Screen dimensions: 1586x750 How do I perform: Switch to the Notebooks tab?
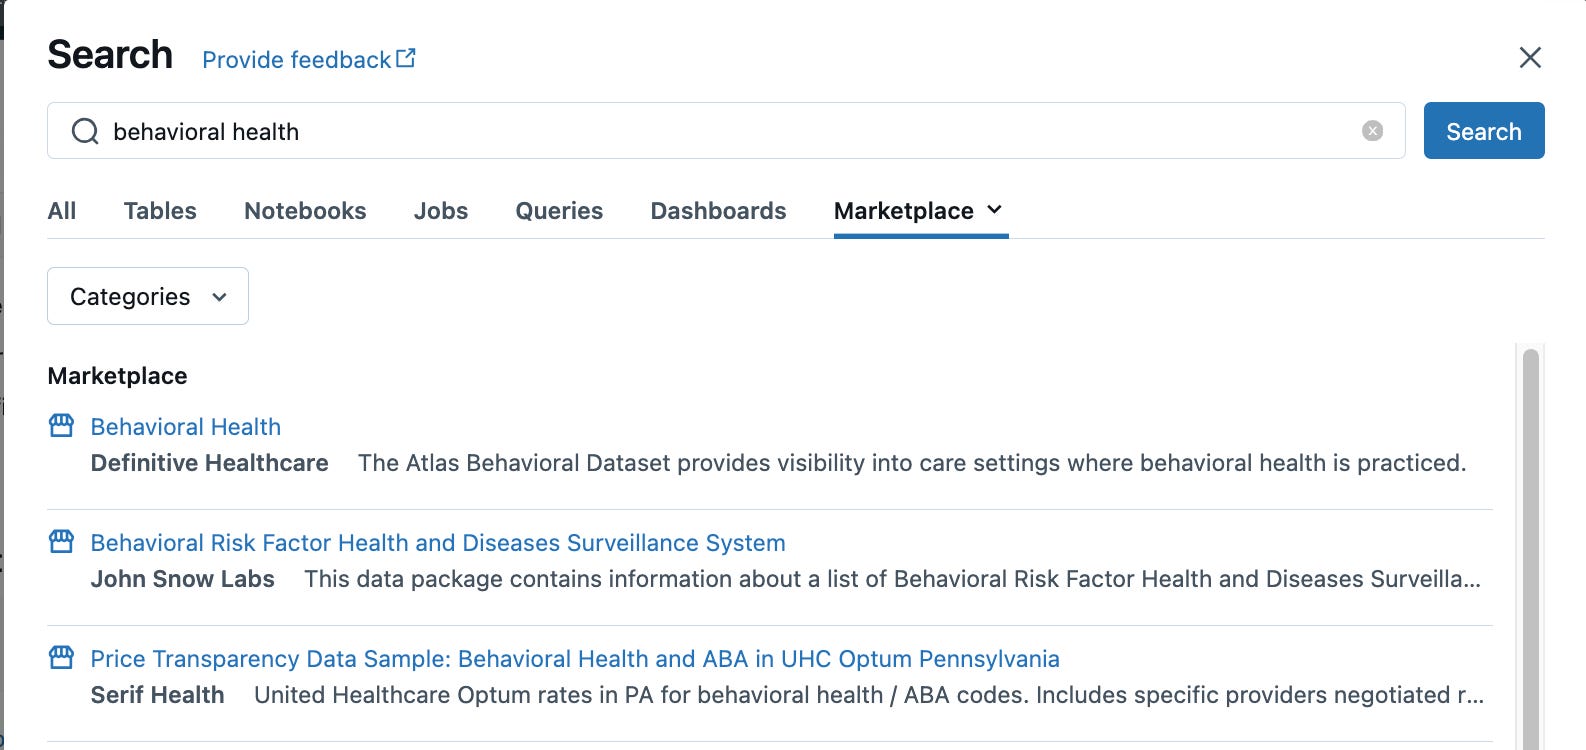tap(305, 211)
